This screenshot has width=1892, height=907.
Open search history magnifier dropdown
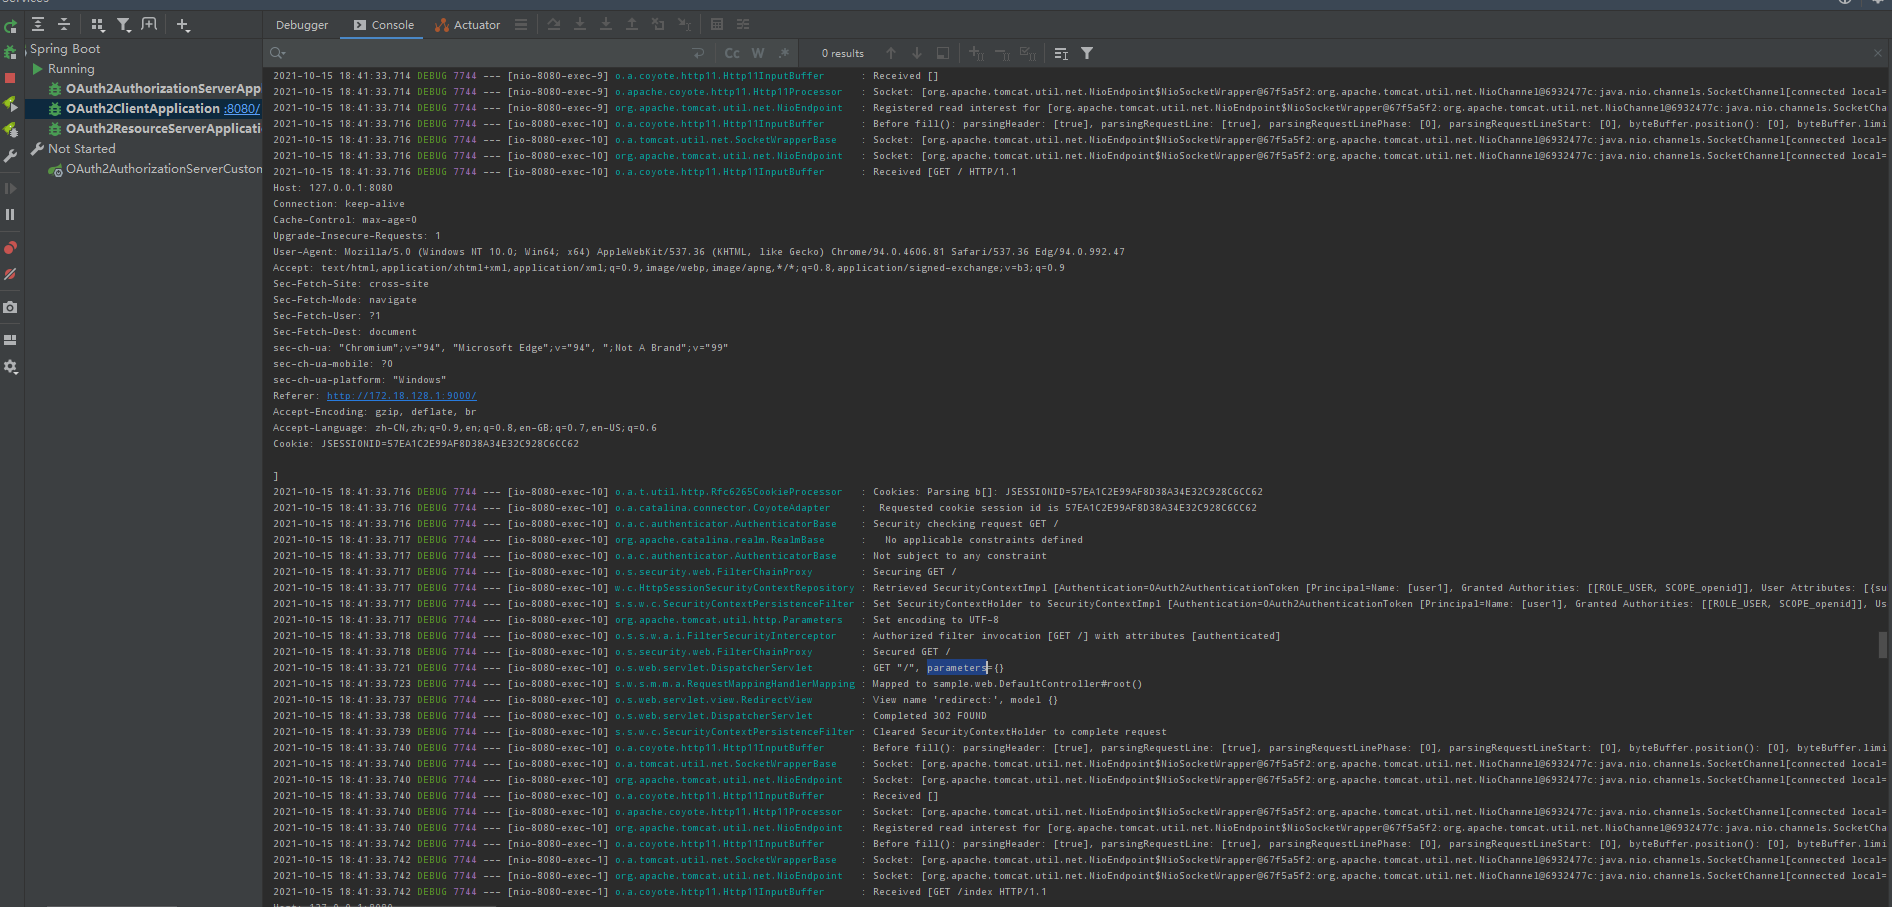pos(278,53)
